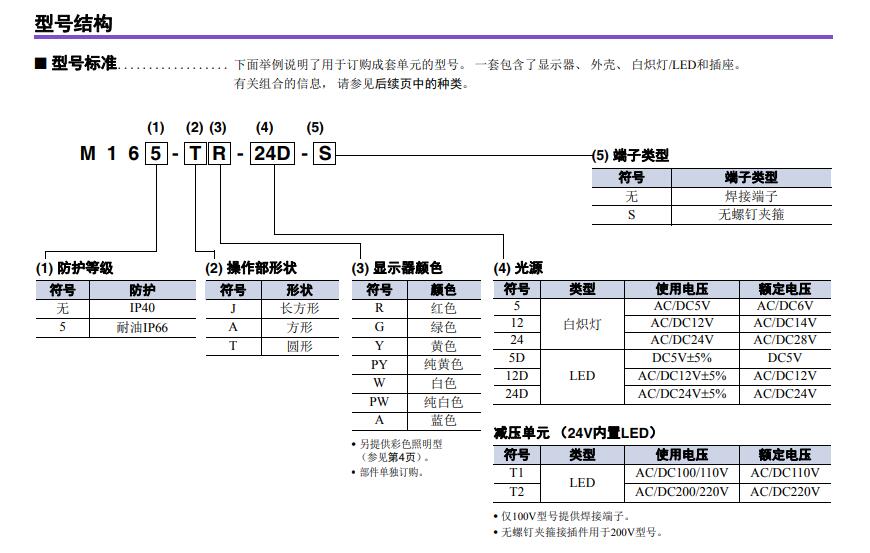Click the 减压单元 (24V内置LED) heading
This screenshot has height=553, width=870.
pyautogui.click(x=575, y=433)
